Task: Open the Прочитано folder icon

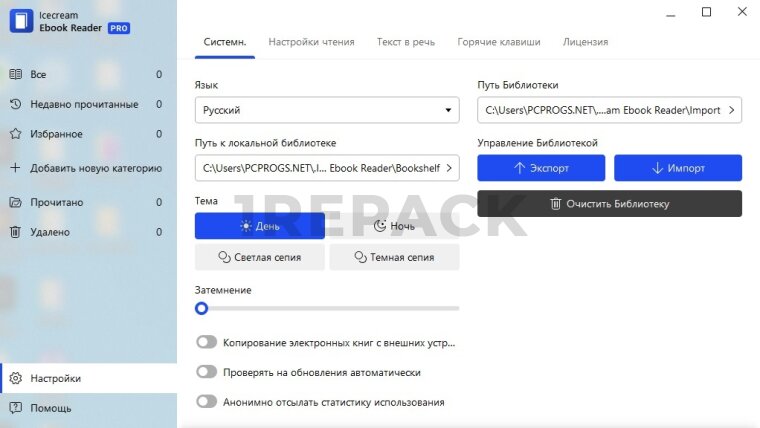Action: 15,202
